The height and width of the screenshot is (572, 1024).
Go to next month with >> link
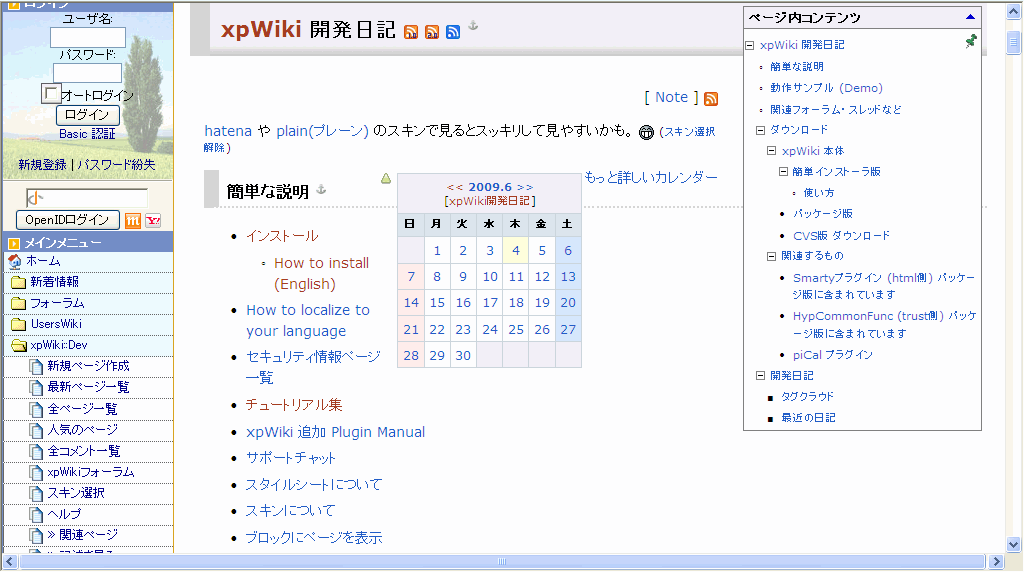pos(524,187)
